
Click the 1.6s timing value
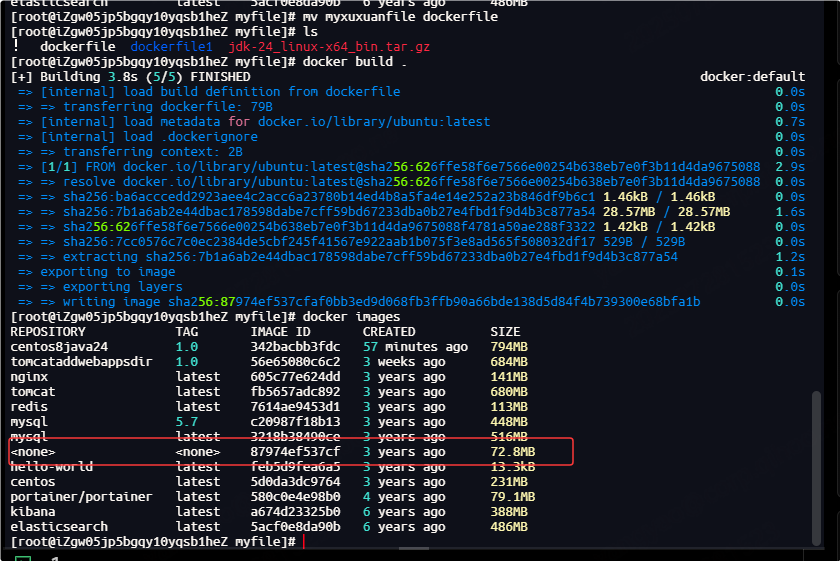[x=790, y=212]
